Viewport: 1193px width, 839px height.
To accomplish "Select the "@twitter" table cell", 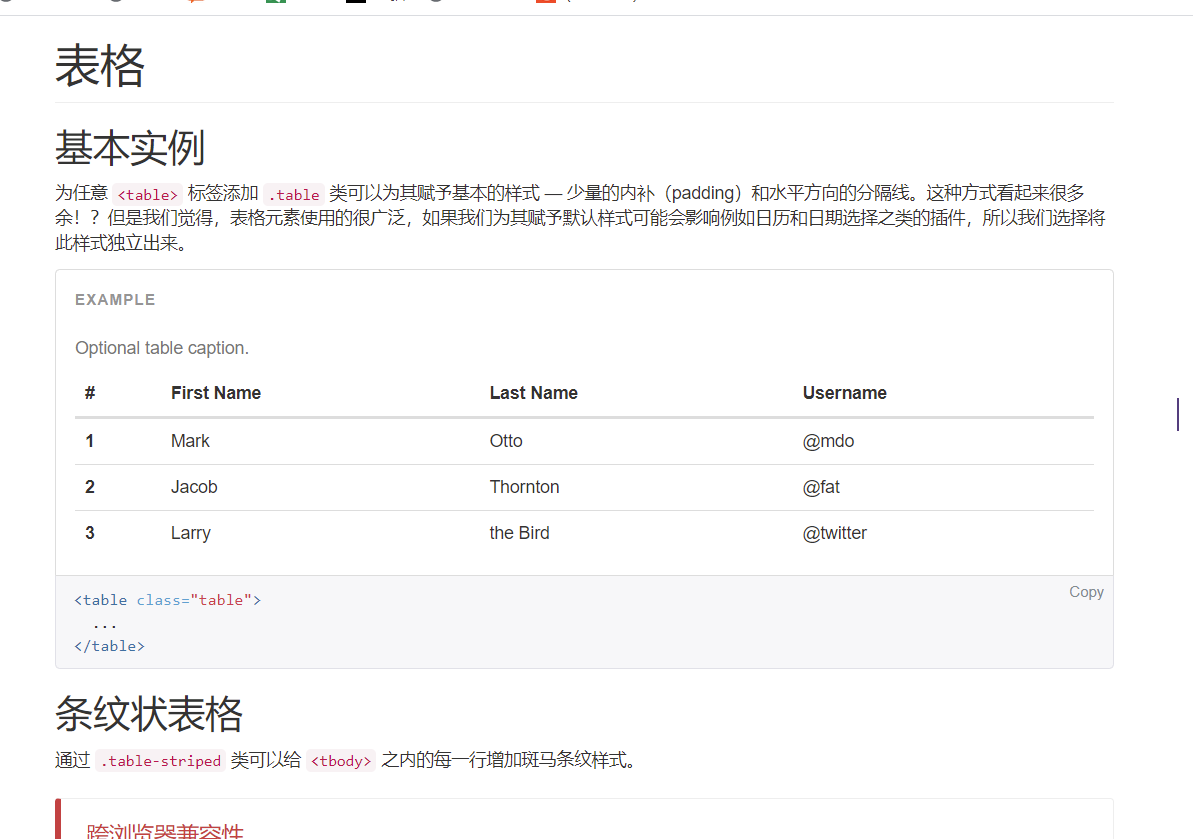I will click(x=835, y=533).
